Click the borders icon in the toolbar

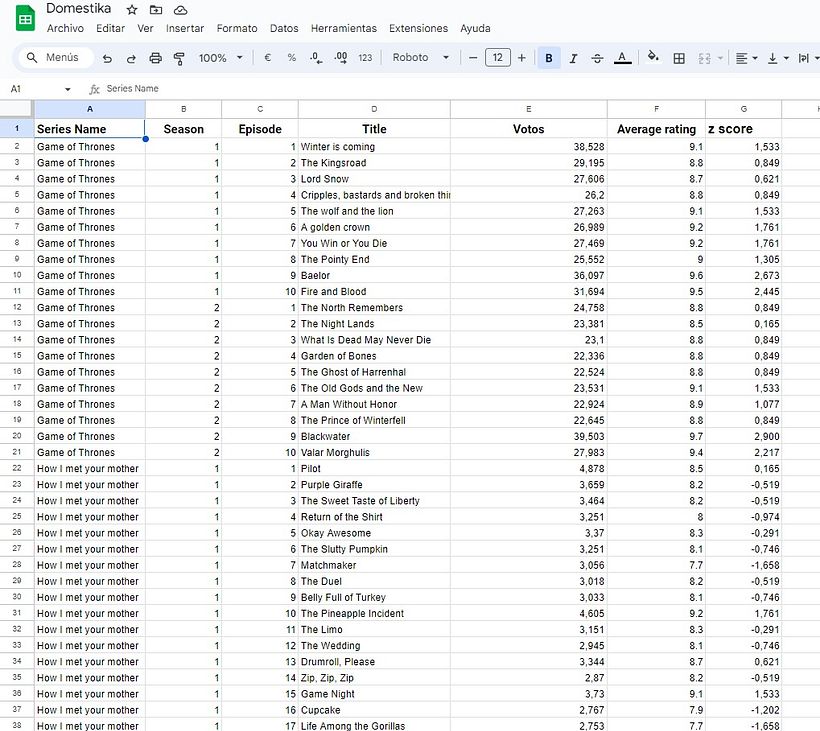point(678,58)
